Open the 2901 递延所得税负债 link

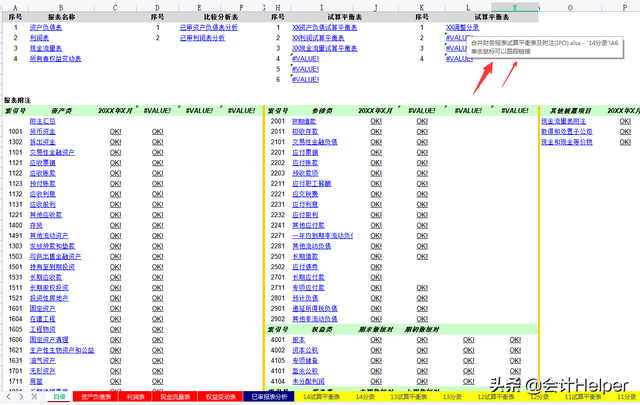point(315,308)
